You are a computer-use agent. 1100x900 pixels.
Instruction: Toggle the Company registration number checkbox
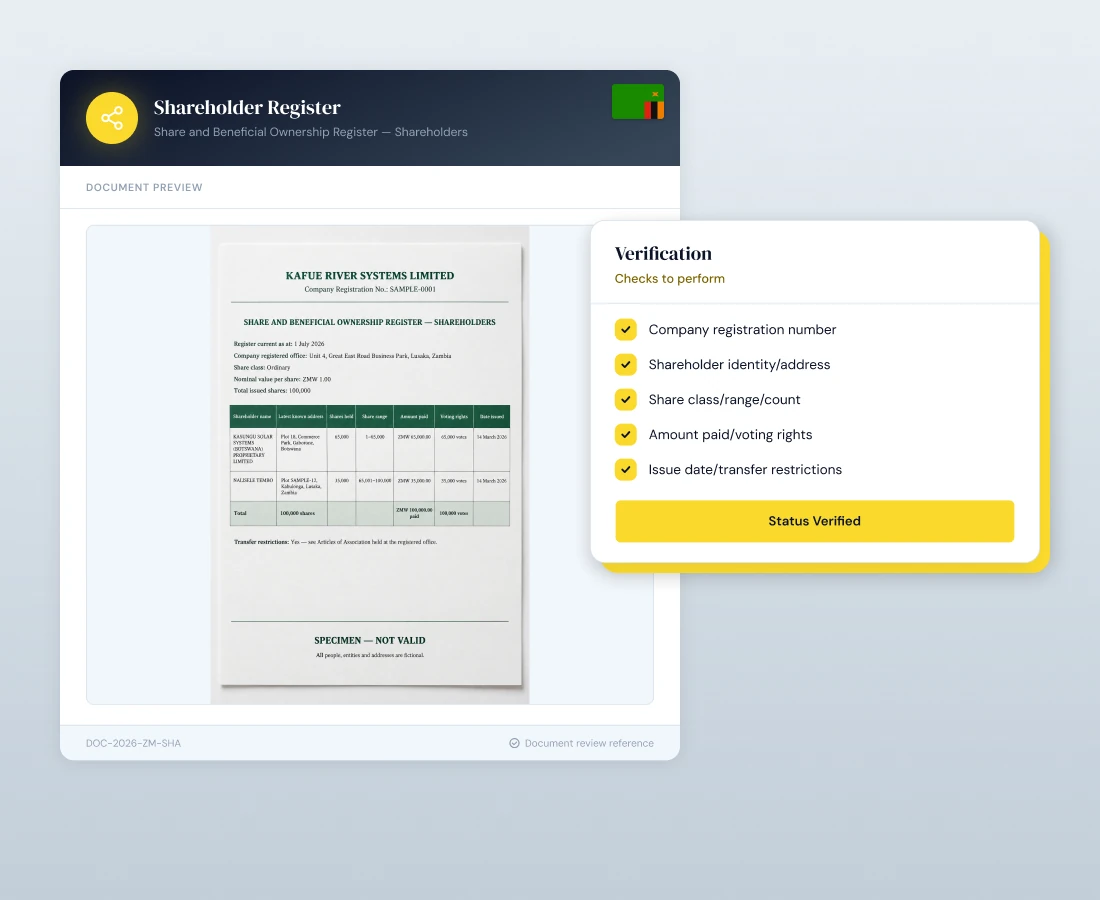click(626, 330)
